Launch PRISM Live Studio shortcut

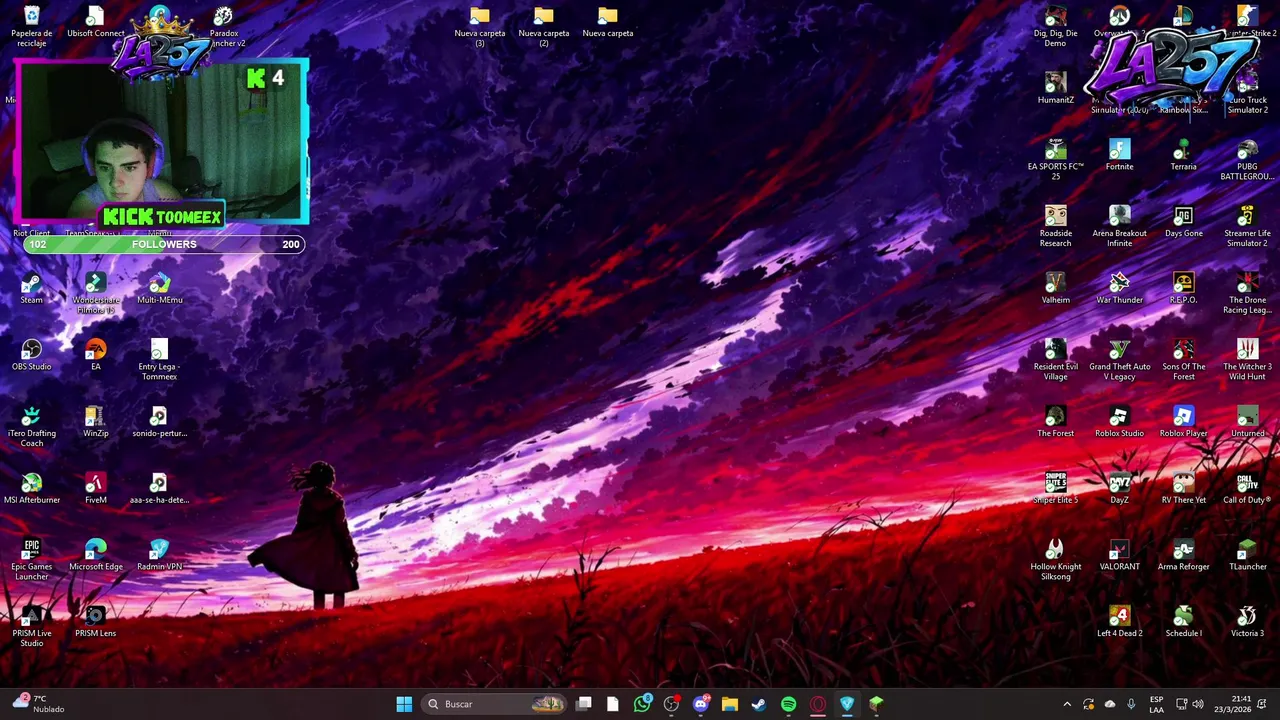(x=32, y=627)
